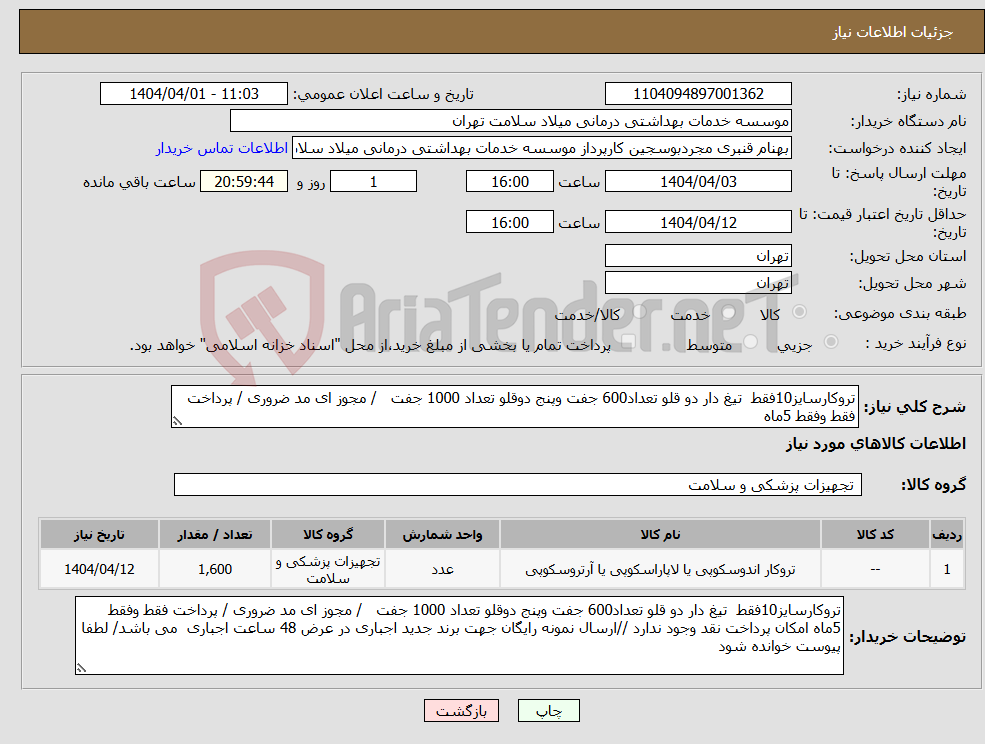Click the گروه کالا table column header
The width and height of the screenshot is (985, 744).
tap(328, 534)
